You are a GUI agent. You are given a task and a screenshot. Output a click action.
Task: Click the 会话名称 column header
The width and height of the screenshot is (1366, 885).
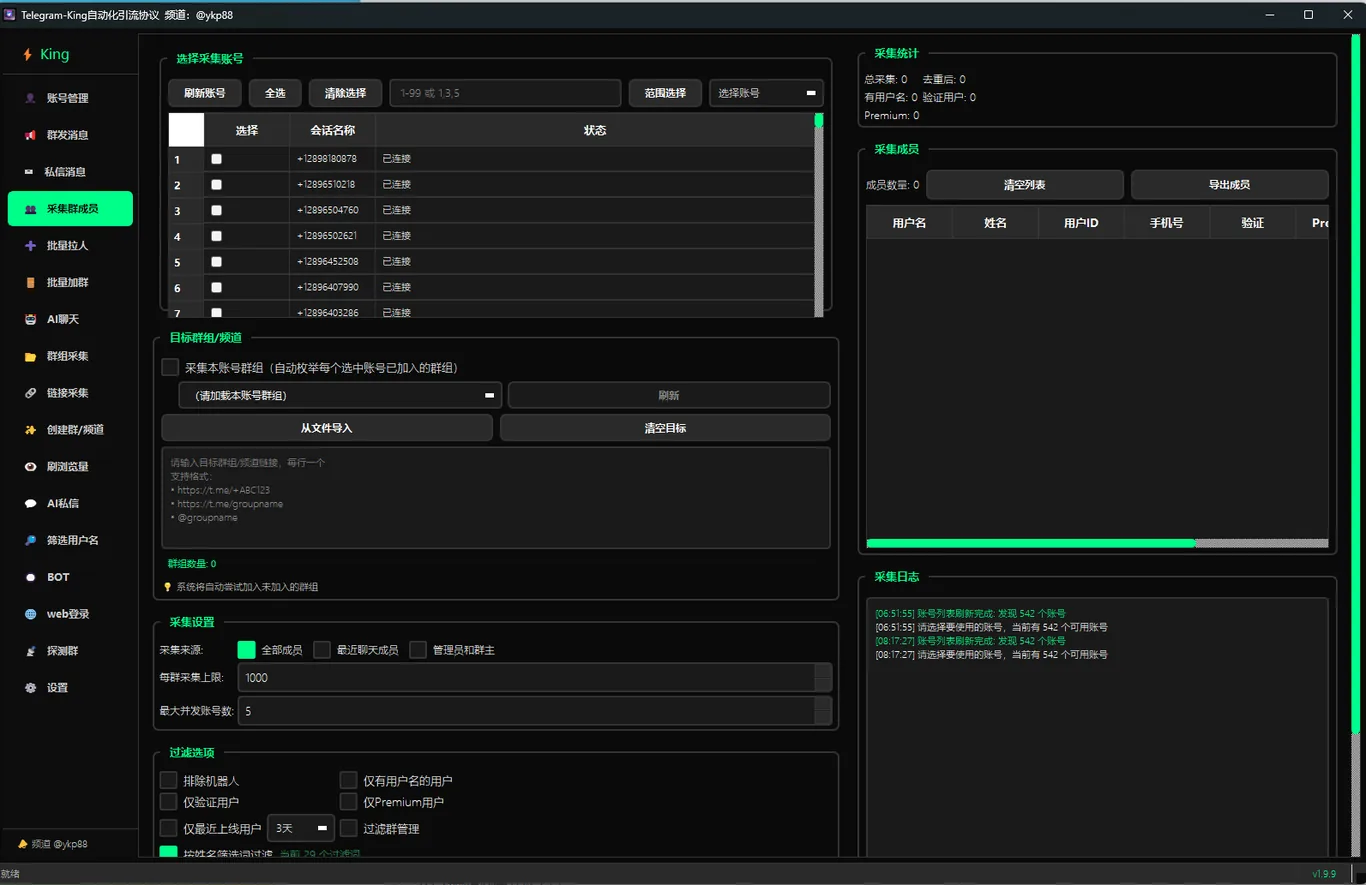332,130
